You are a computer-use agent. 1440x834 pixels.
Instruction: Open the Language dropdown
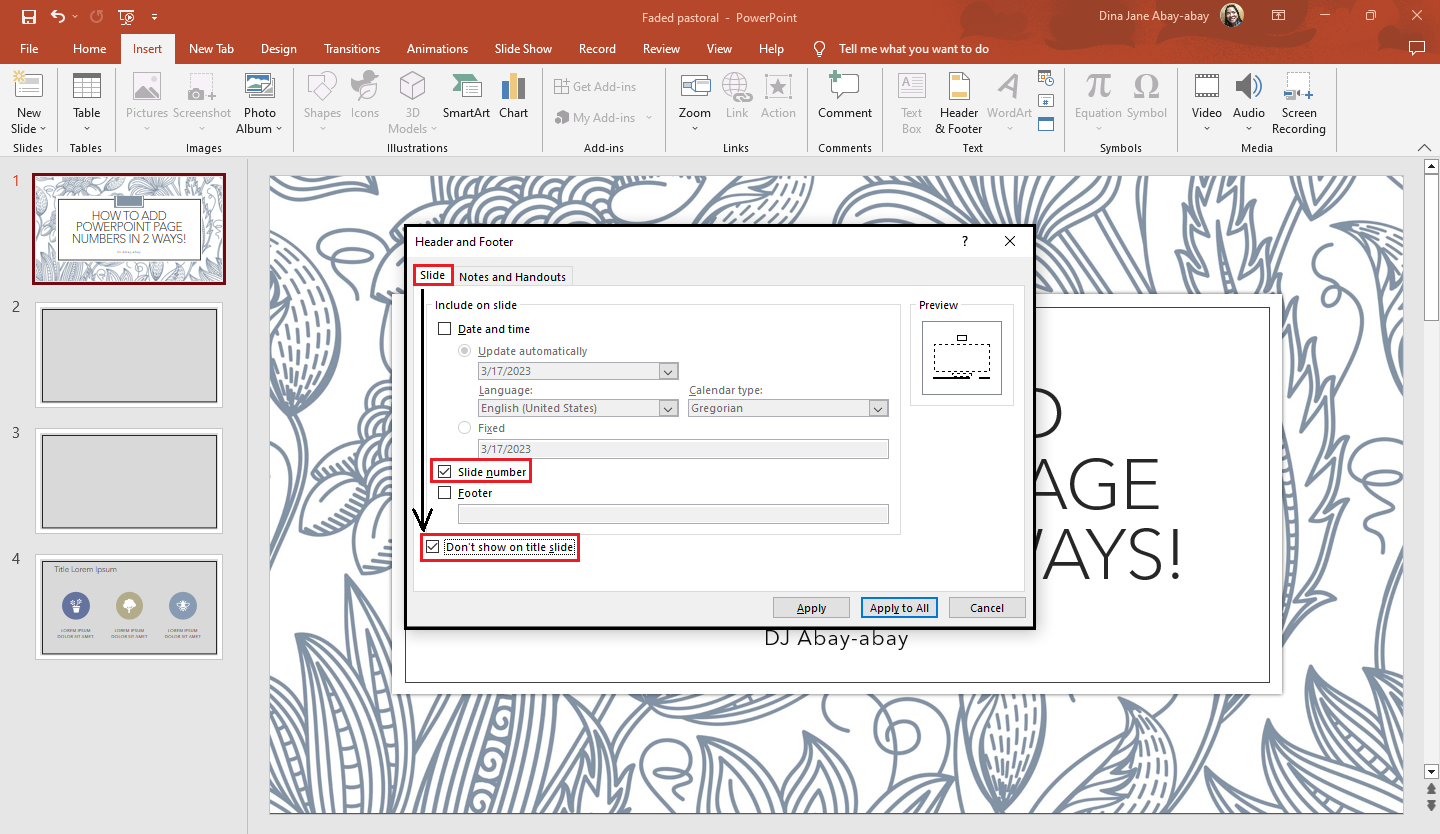click(667, 408)
